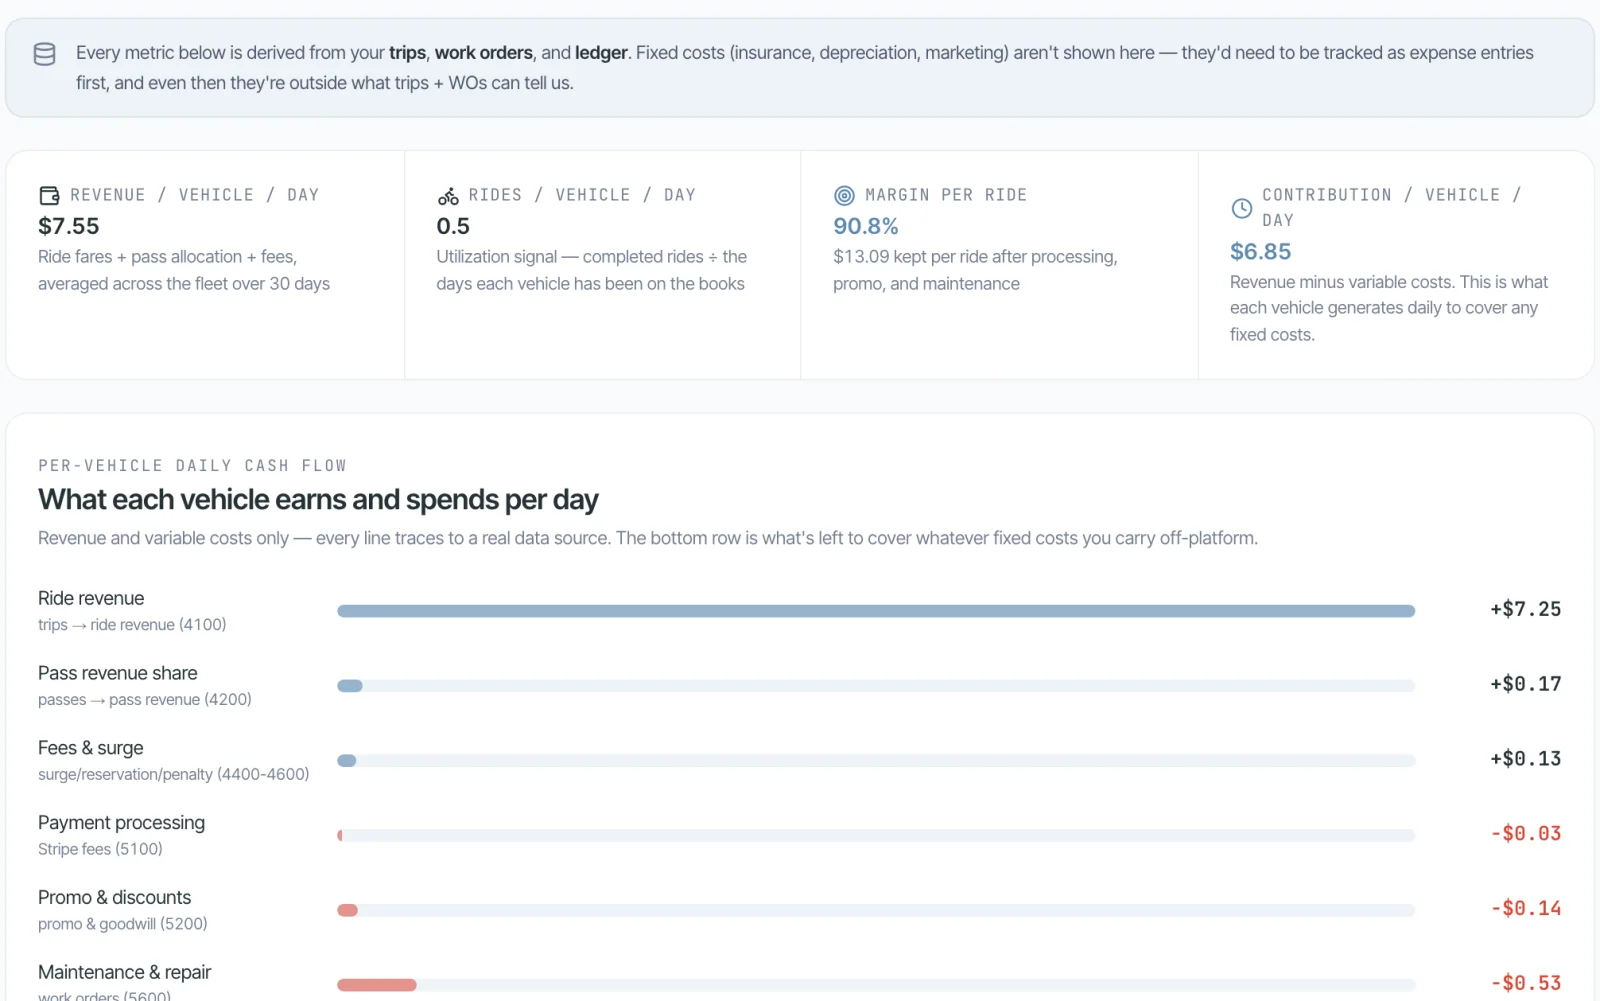
Task: Click 'Stripe fees (5100)' source text
Action: coord(100,850)
